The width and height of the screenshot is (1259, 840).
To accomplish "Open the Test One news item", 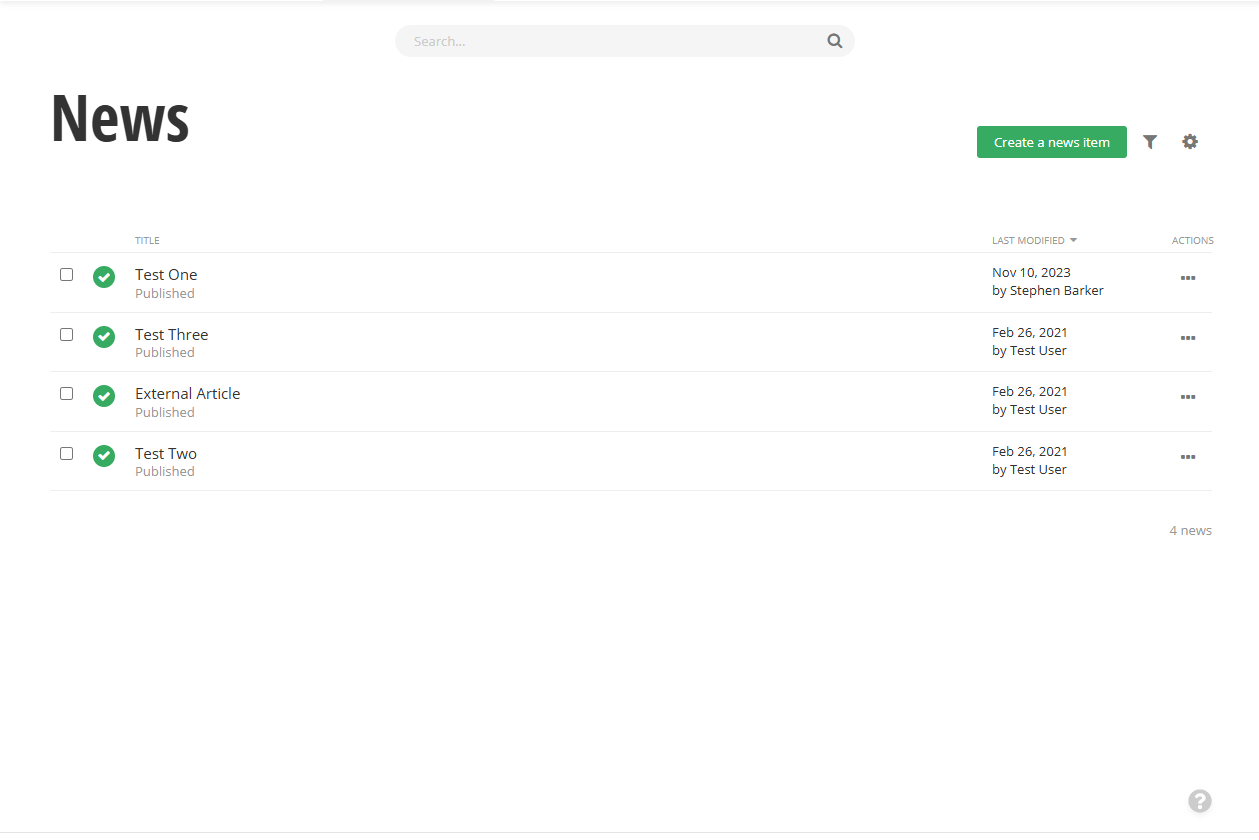I will click(166, 274).
